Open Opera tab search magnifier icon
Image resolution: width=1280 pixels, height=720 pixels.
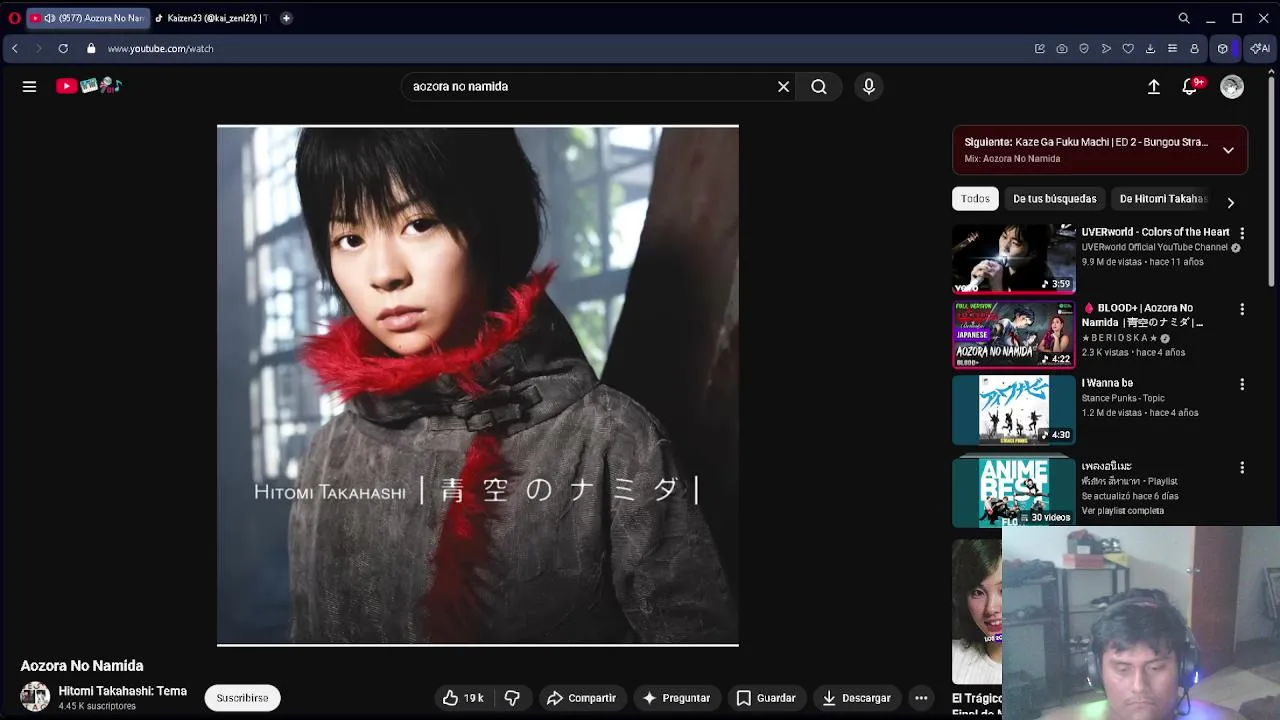point(1184,18)
